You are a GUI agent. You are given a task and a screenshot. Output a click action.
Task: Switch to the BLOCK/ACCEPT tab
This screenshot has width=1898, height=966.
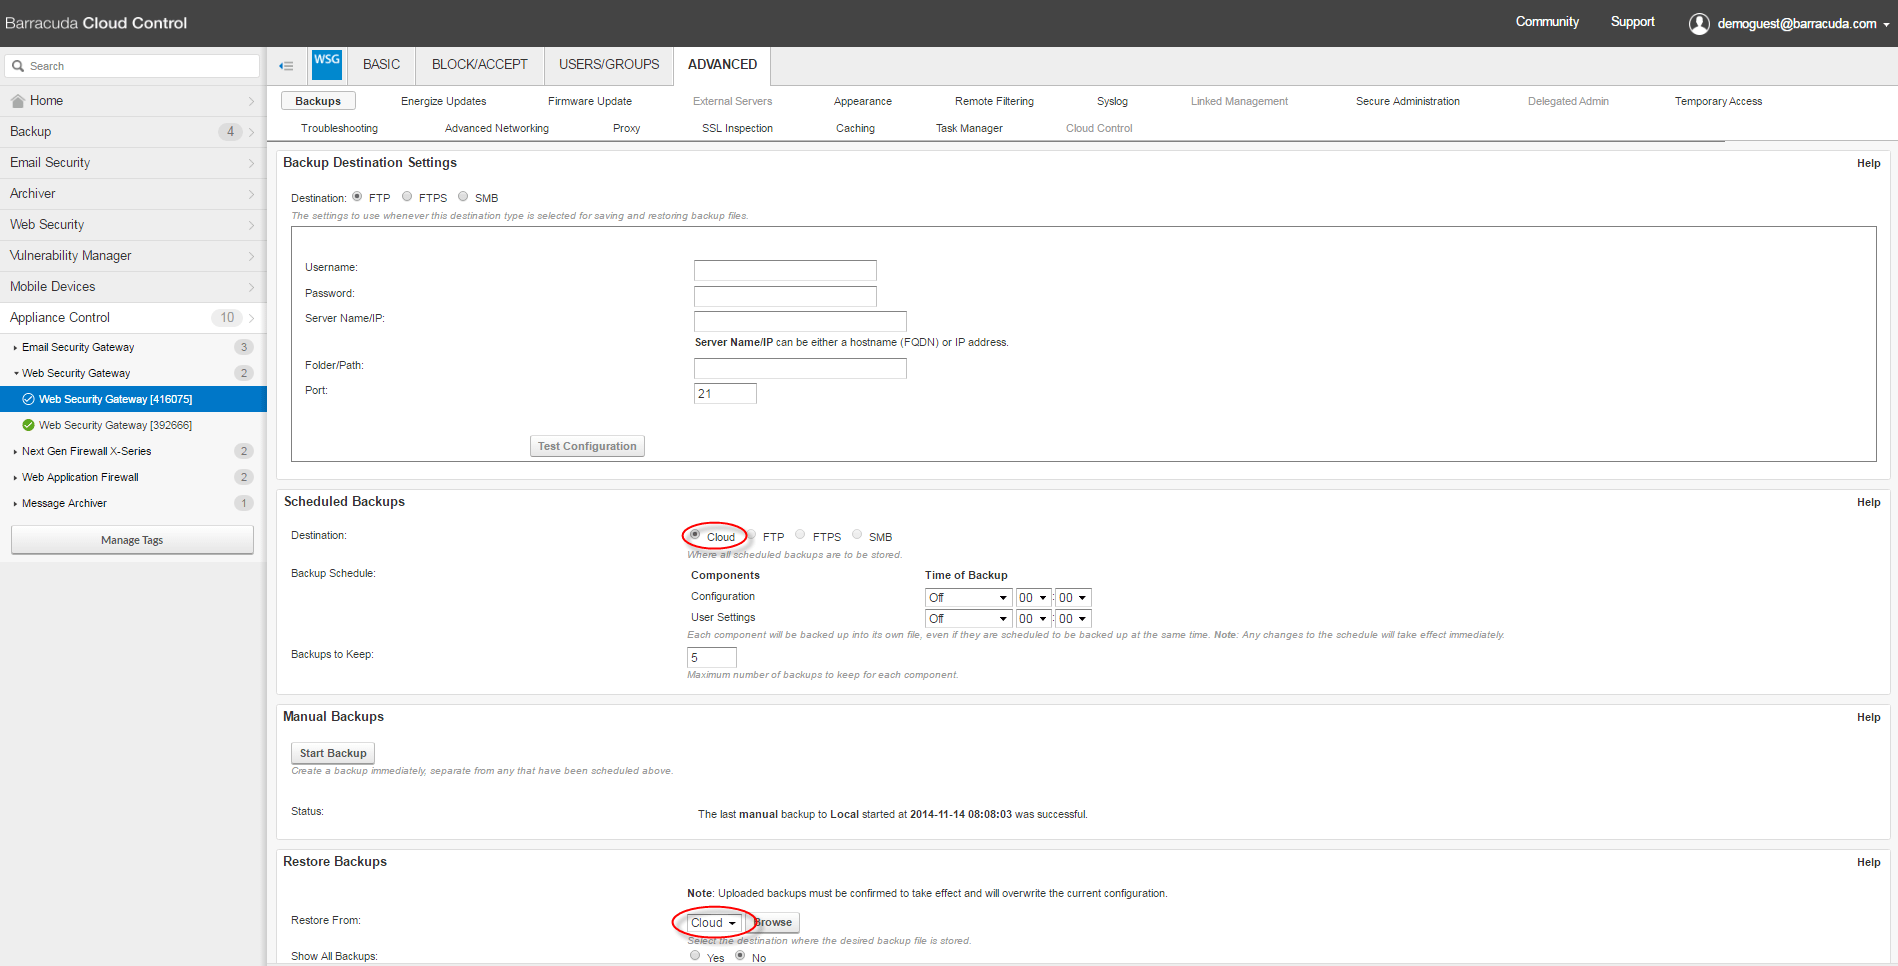[x=480, y=65]
